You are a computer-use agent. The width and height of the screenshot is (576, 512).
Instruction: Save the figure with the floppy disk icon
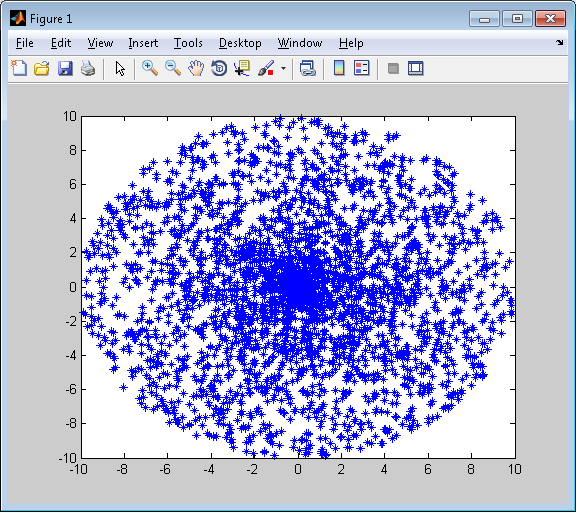tap(65, 68)
